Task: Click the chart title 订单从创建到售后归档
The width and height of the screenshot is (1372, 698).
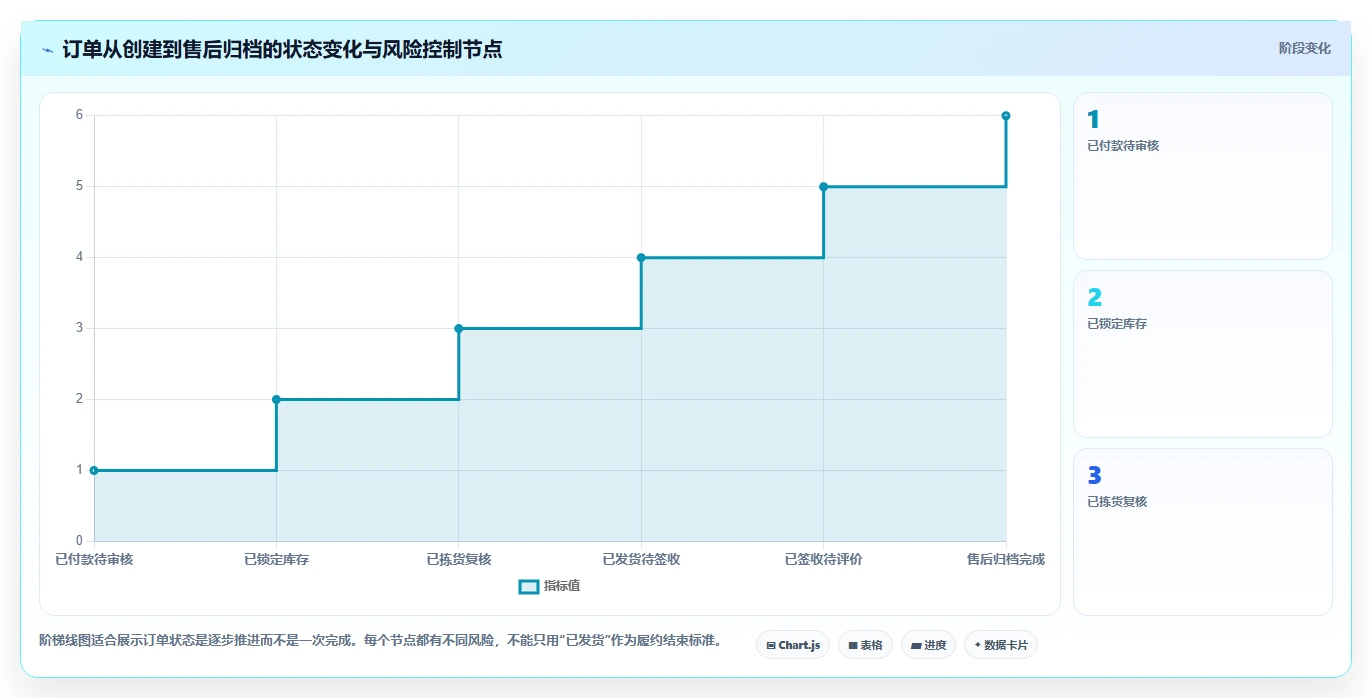Action: point(282,49)
